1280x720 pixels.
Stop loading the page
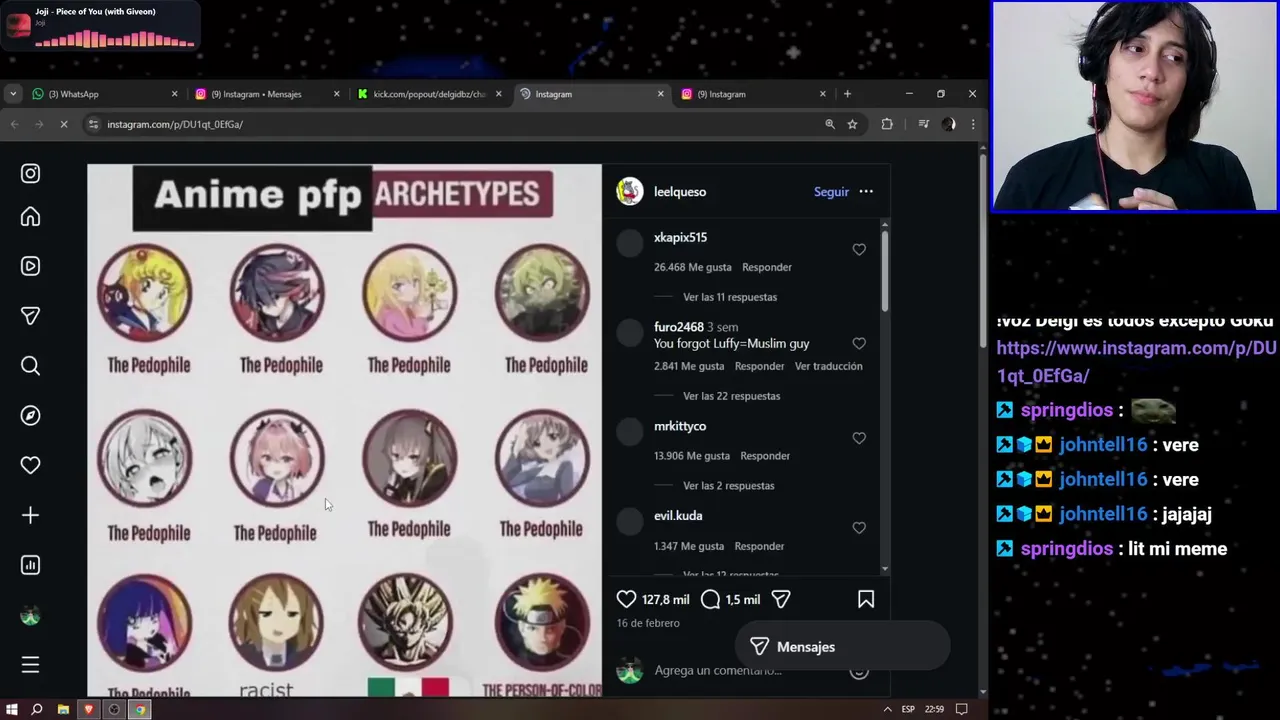63,124
